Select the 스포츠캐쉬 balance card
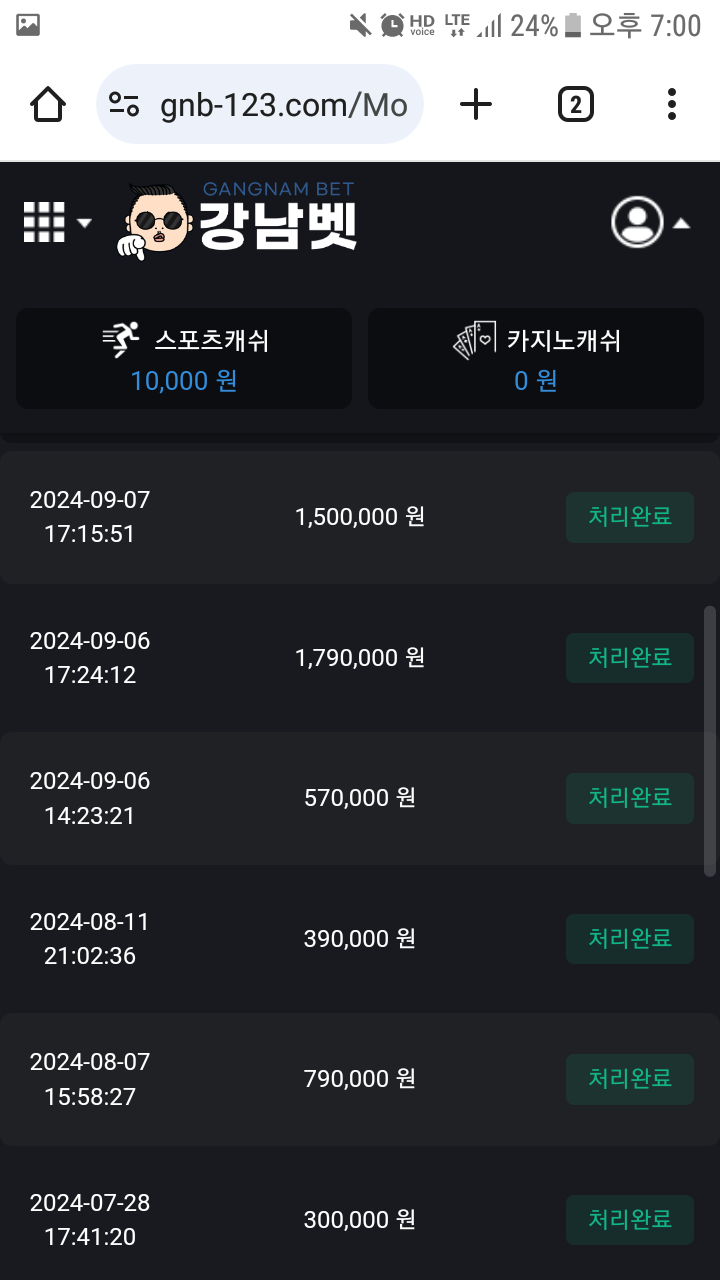The height and width of the screenshot is (1280, 720). coord(184,358)
